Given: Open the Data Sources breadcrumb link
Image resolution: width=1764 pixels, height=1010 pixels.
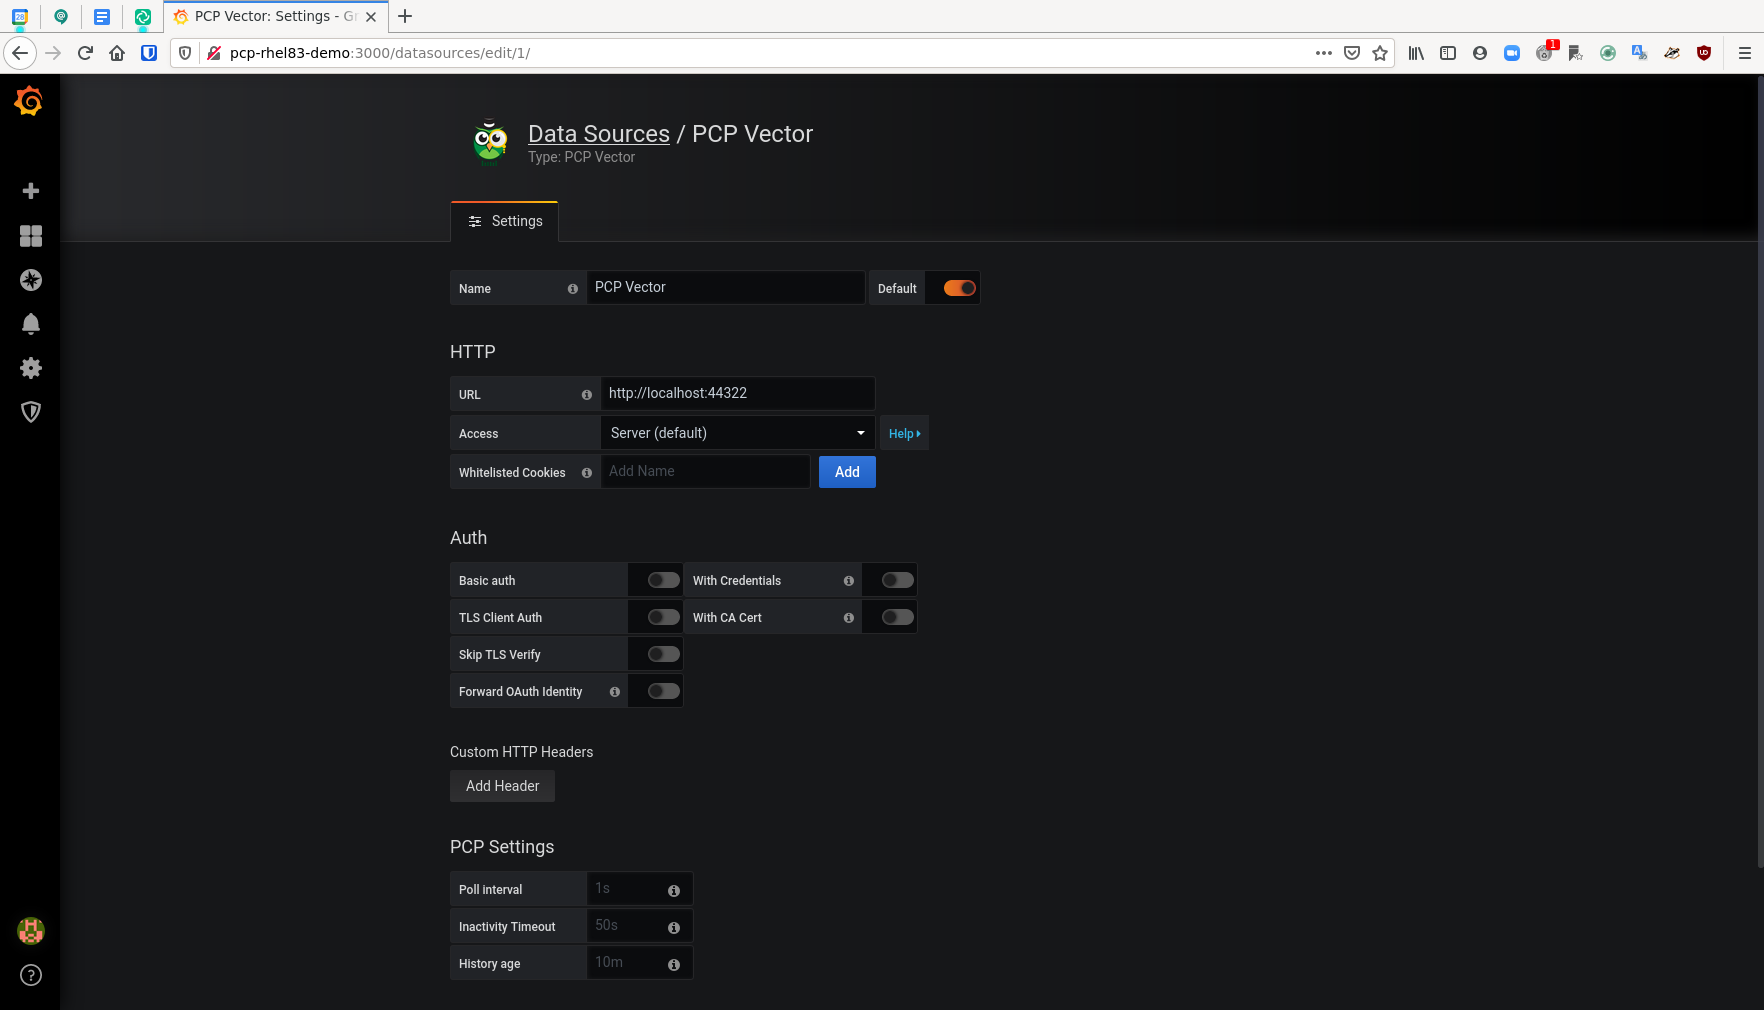Looking at the screenshot, I should click(x=598, y=133).
